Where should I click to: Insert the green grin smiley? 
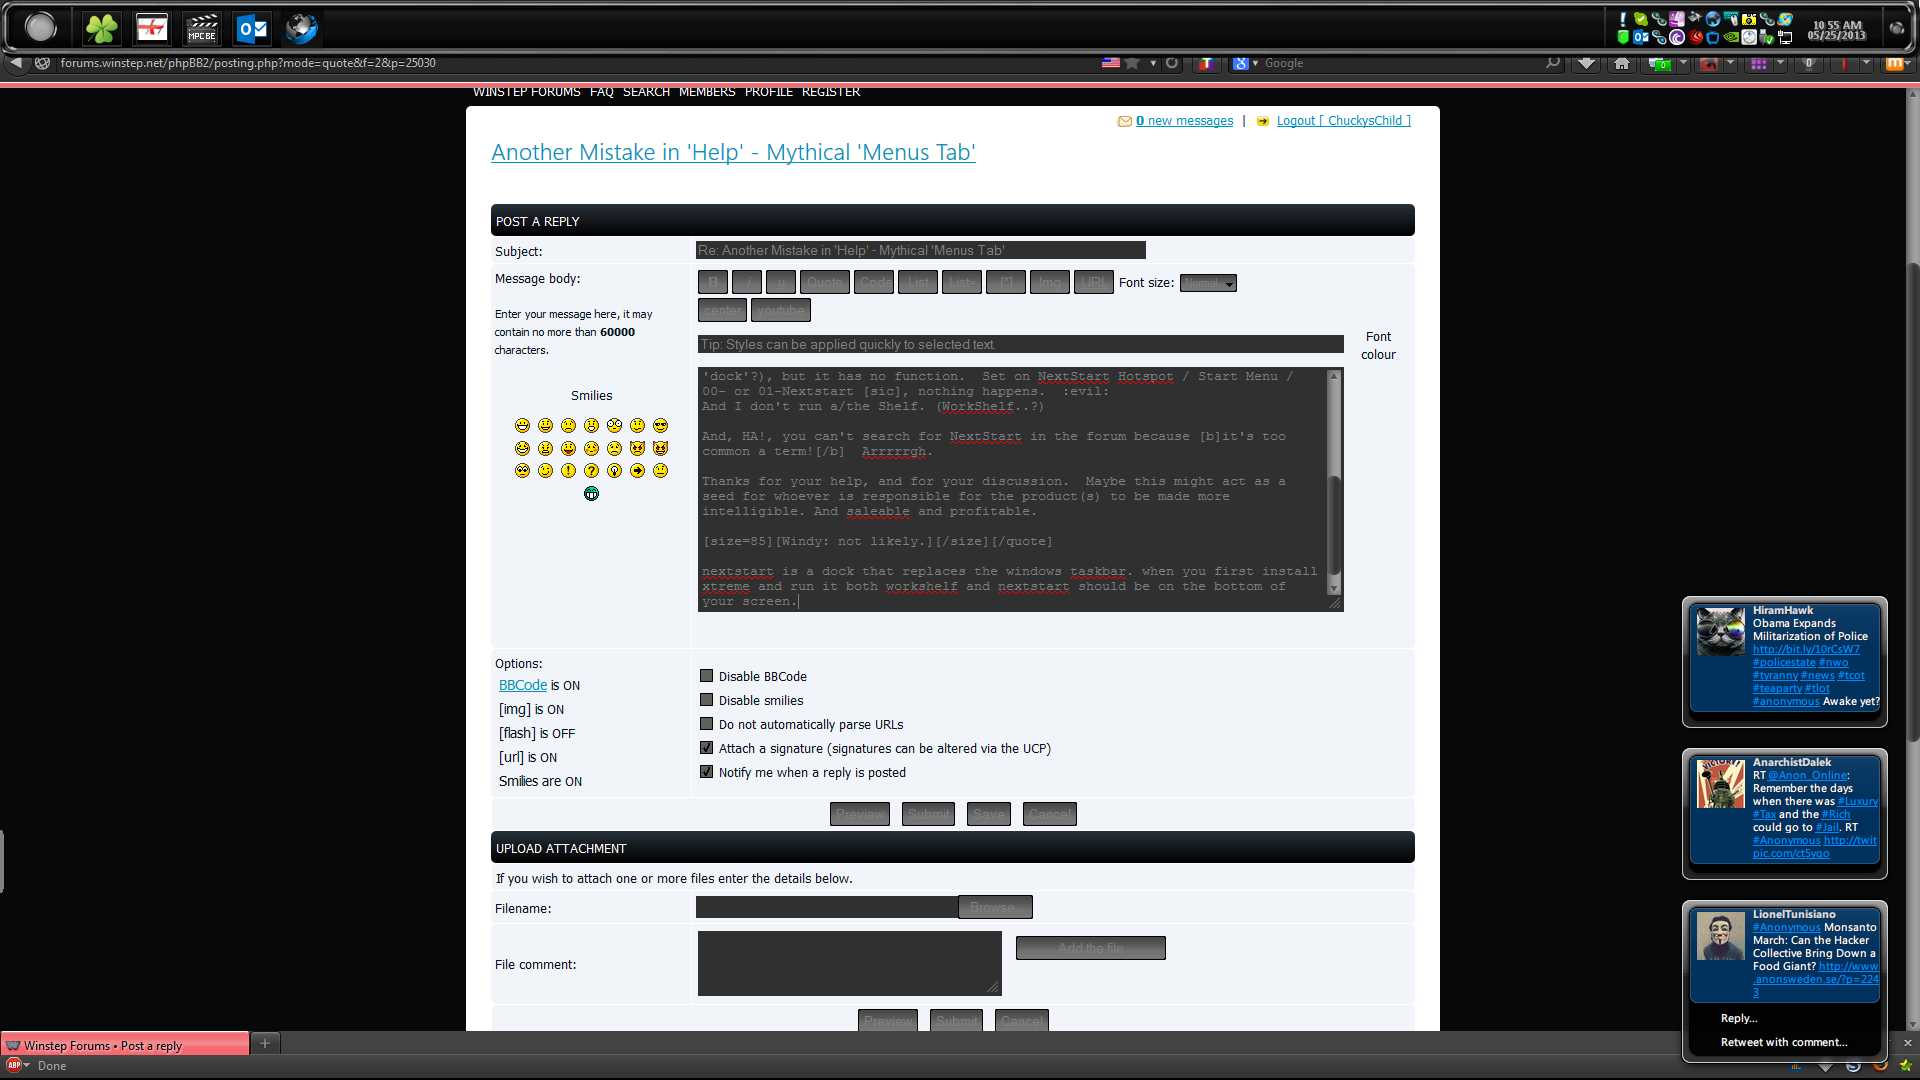(x=591, y=494)
